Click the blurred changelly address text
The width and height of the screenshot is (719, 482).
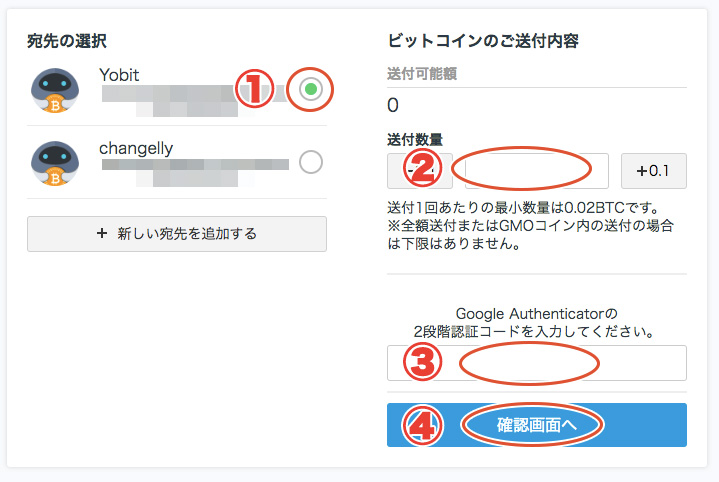(x=195, y=172)
